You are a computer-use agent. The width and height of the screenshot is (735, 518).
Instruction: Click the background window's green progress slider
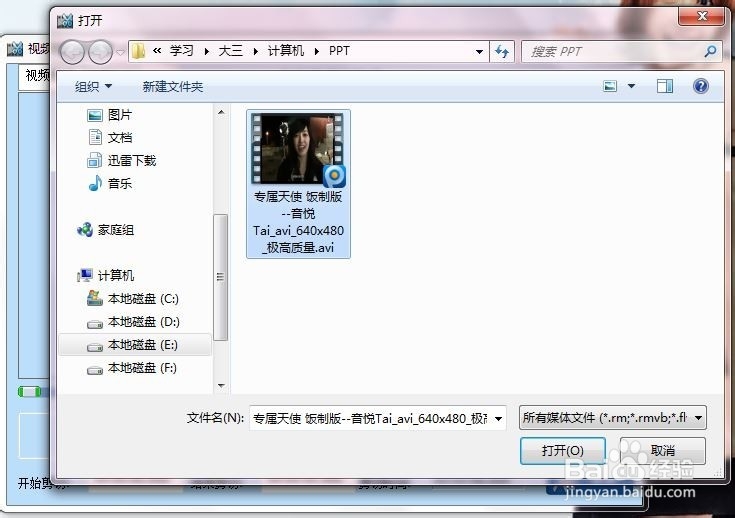[x=29, y=391]
